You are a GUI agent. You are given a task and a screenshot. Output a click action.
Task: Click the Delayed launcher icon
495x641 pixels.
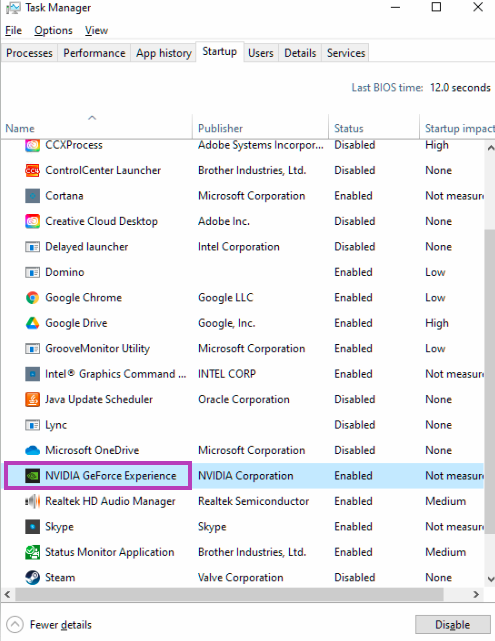[x=32, y=247]
